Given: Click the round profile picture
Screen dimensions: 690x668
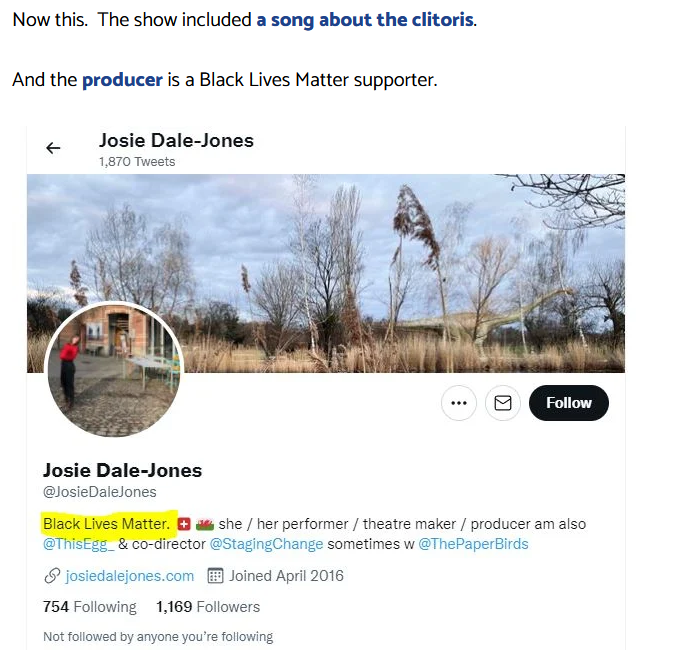Looking at the screenshot, I should [x=114, y=371].
